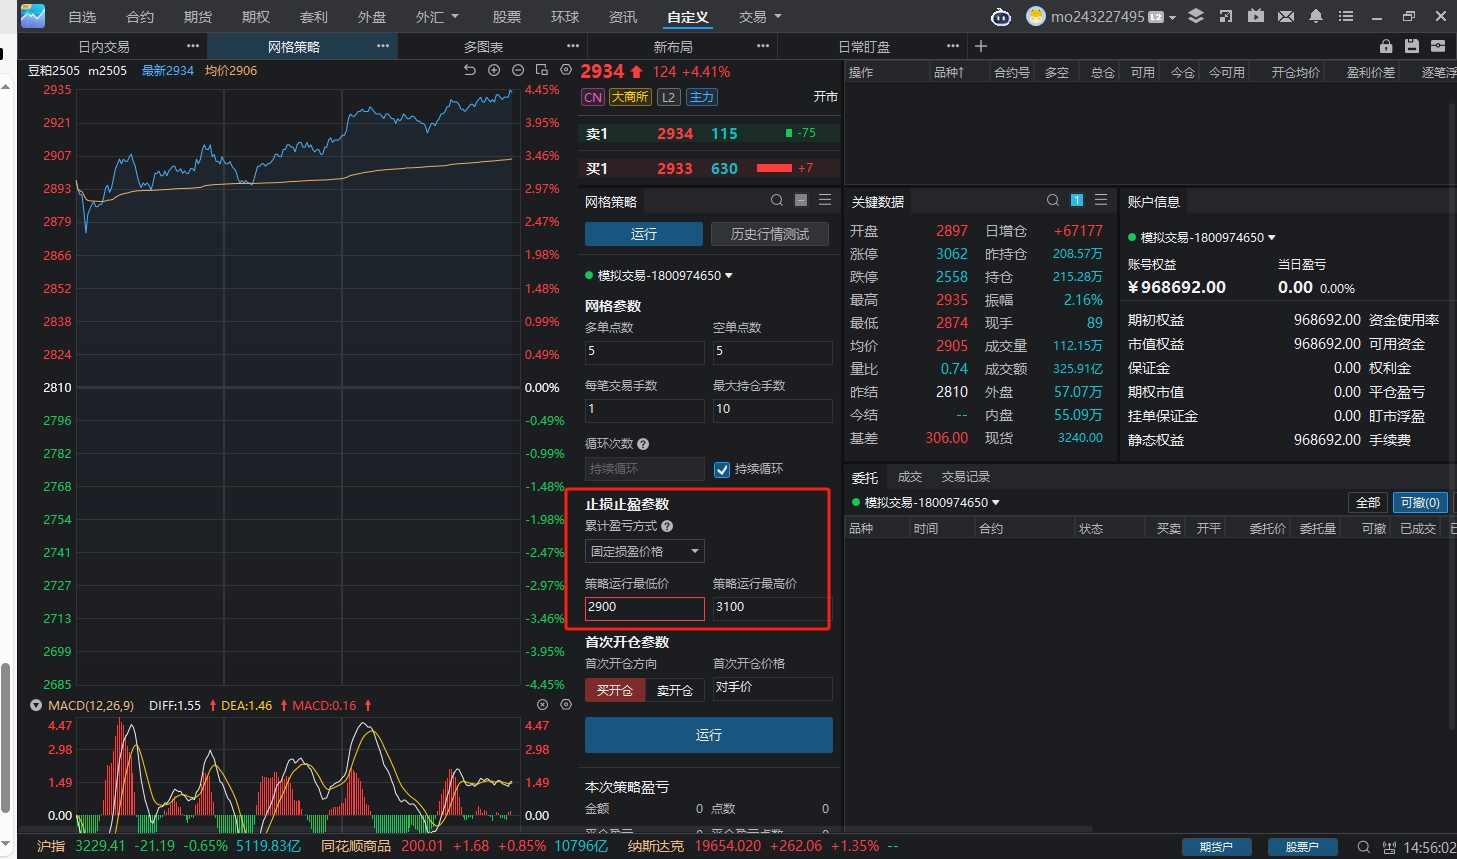Click help icon next to 循环次数
The width and height of the screenshot is (1457, 859).
click(x=643, y=444)
